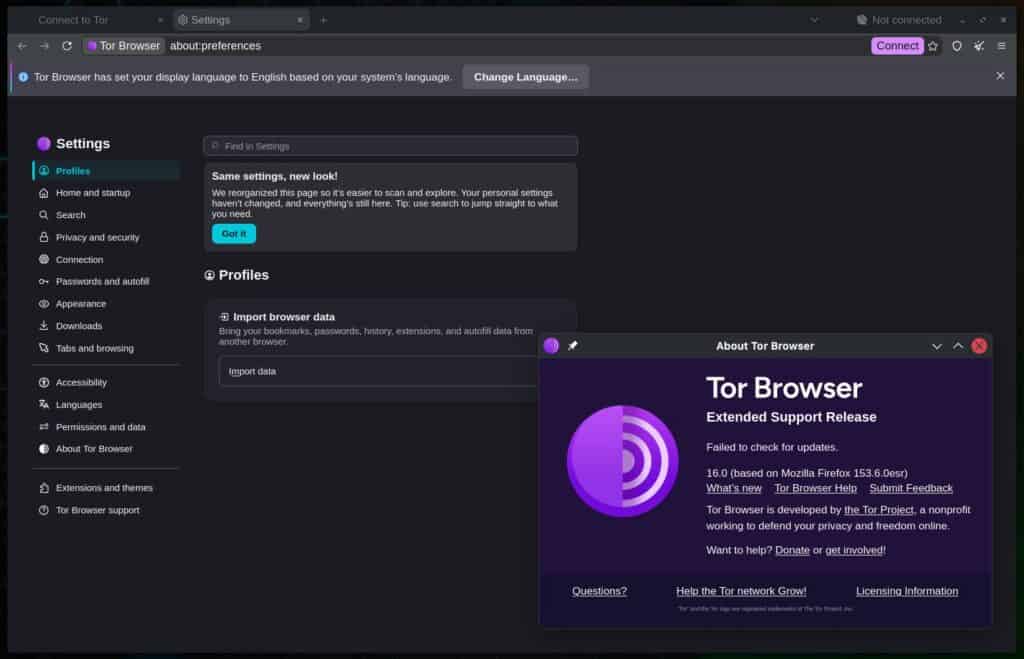Open Connection settings in sidebar
Viewport: 1024px width, 659px height.
click(106, 259)
